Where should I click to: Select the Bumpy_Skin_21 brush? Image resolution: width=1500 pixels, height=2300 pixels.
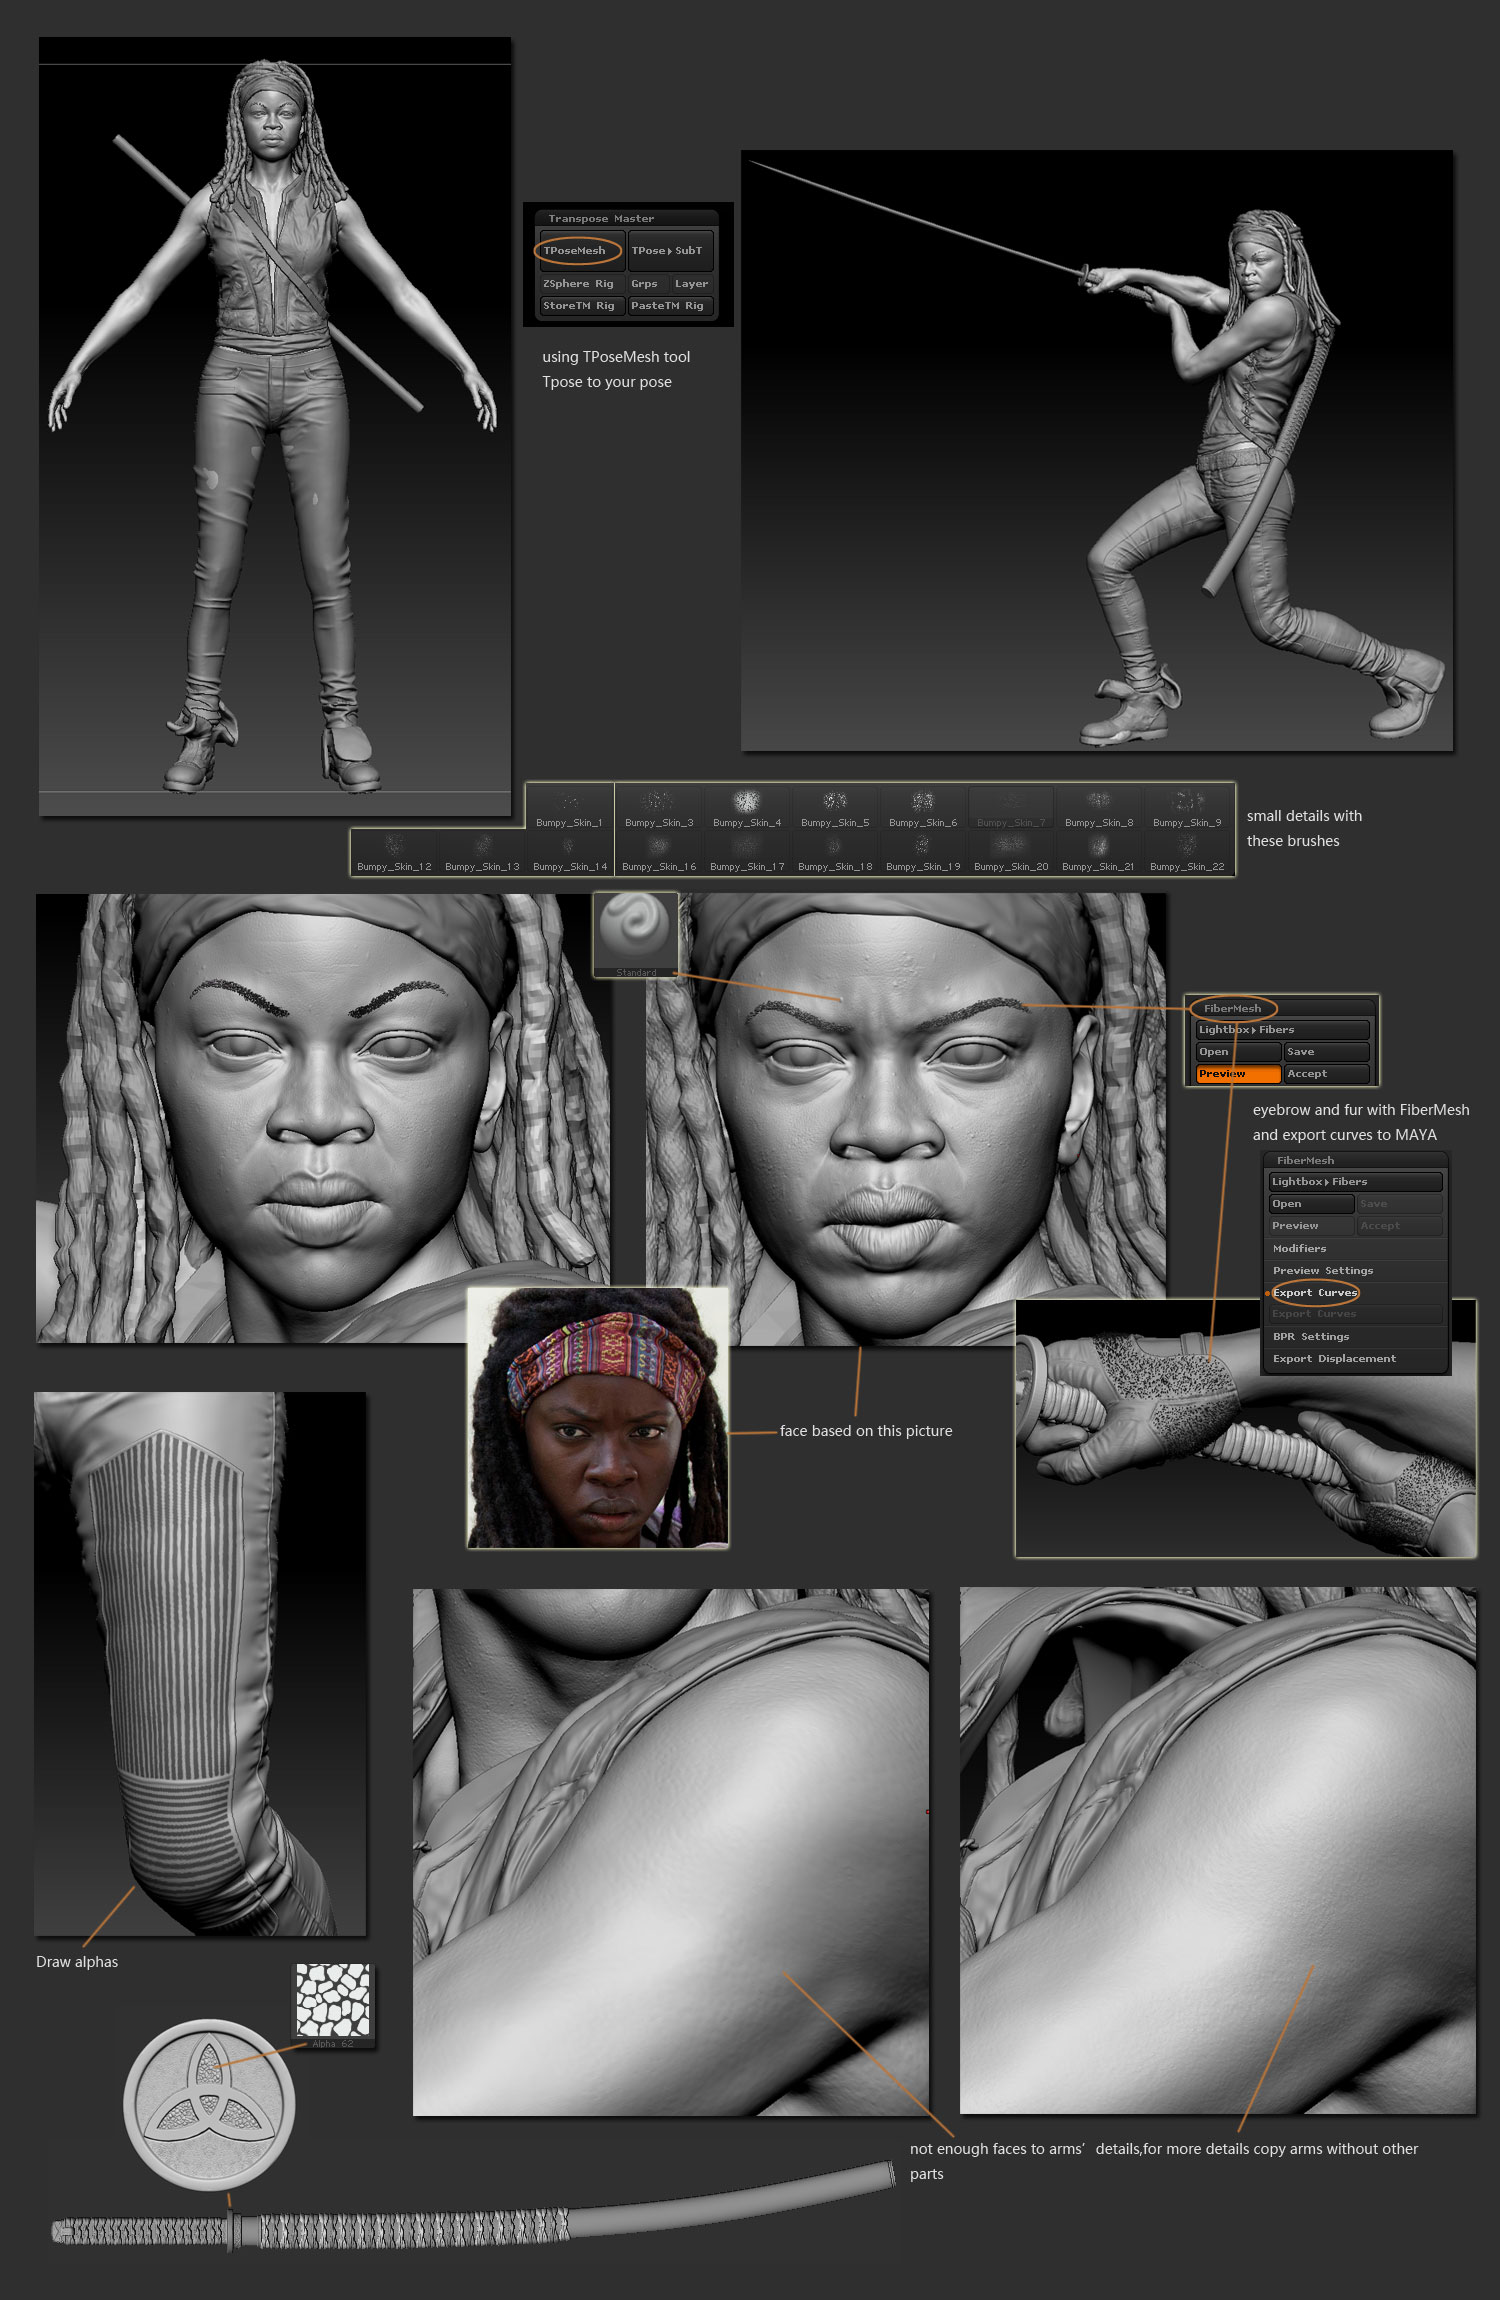[x=1098, y=852]
